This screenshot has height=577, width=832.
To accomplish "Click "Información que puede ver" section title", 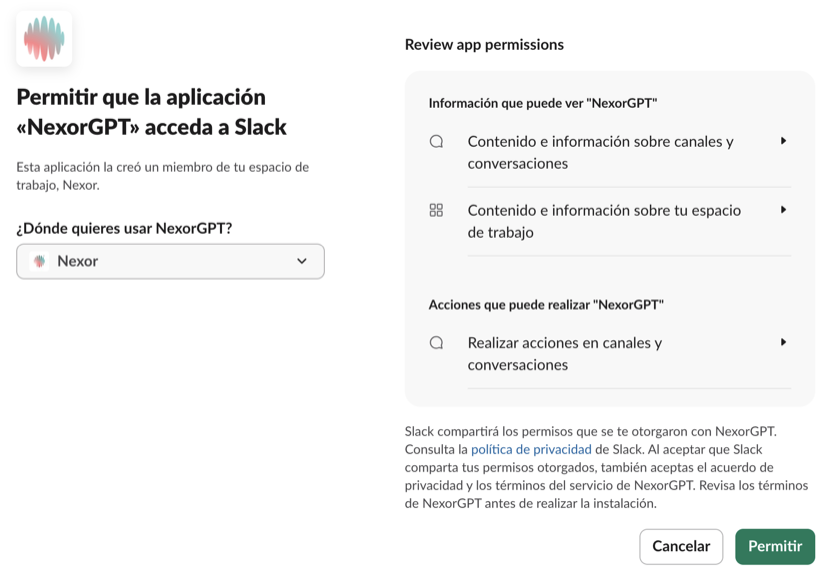I will (x=543, y=103).
